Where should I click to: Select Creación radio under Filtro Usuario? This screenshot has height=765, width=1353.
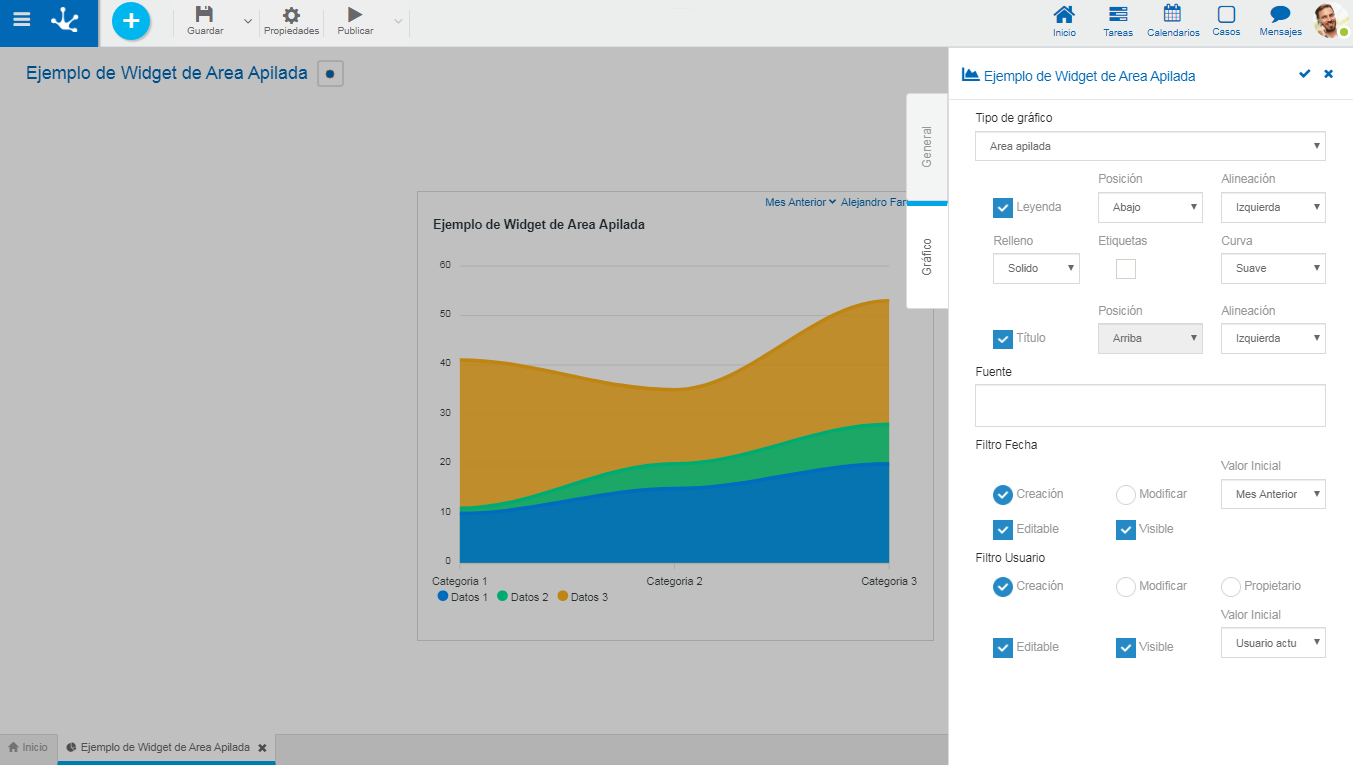tap(1003, 586)
